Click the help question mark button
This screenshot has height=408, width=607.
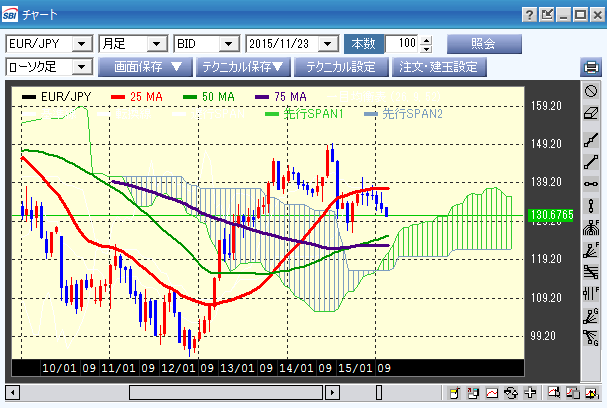530,15
